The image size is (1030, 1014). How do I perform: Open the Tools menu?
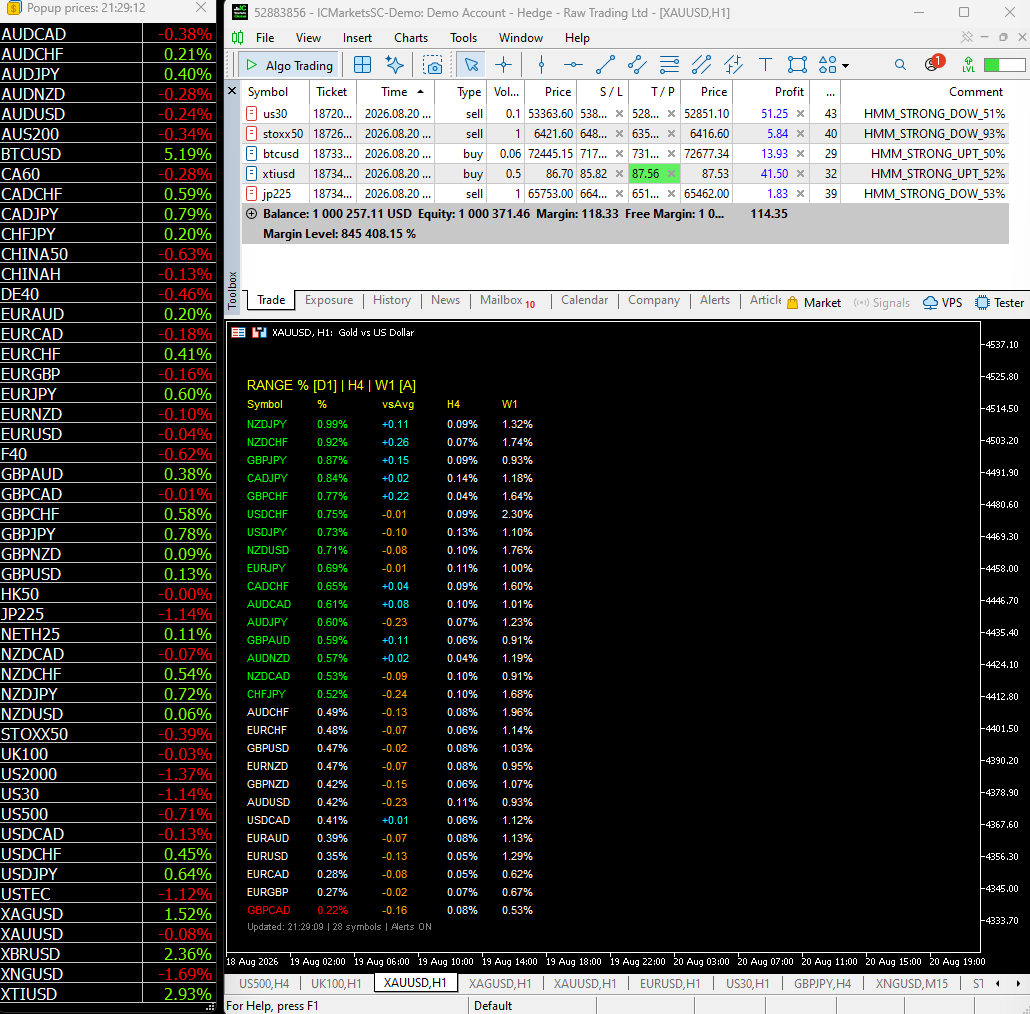point(463,38)
